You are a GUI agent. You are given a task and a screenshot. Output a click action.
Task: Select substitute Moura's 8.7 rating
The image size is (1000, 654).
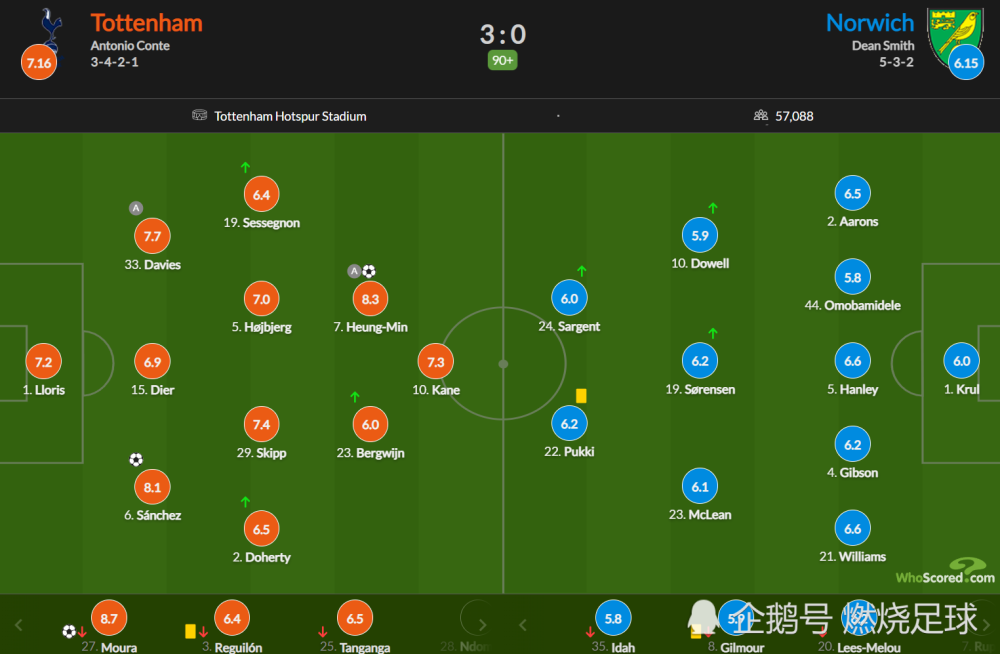(x=109, y=618)
